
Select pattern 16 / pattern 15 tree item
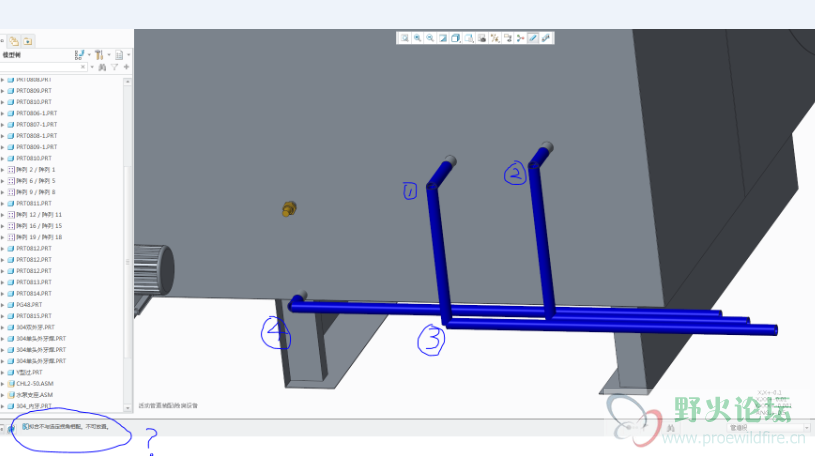(x=39, y=226)
